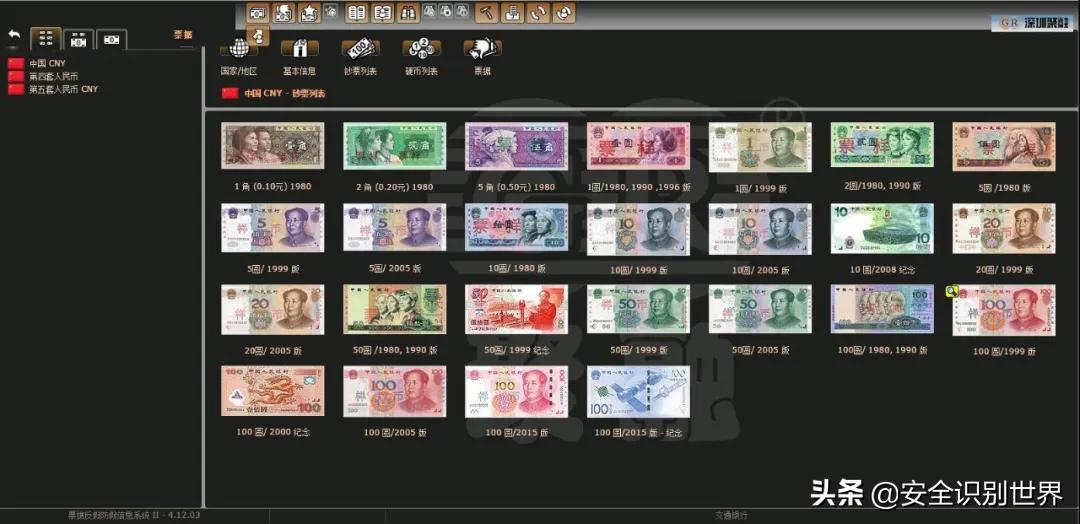The height and width of the screenshot is (524, 1080).
Task: Click 票据反假防伪信息系统 status bar text
Action: tap(134, 515)
